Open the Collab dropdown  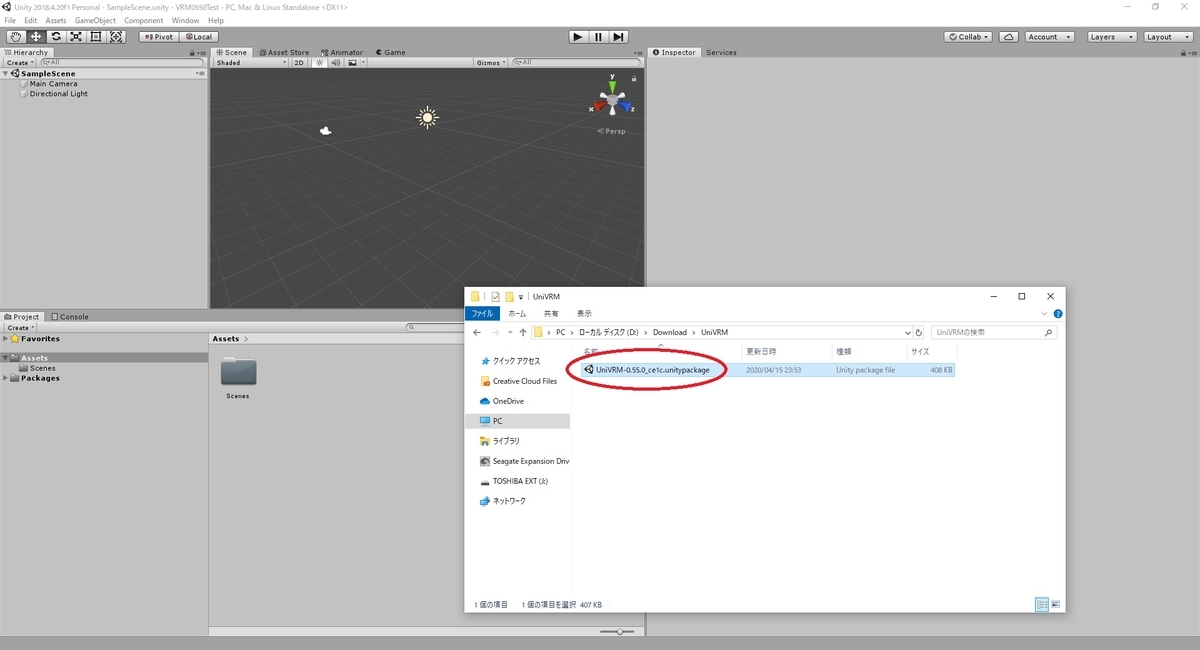point(968,37)
